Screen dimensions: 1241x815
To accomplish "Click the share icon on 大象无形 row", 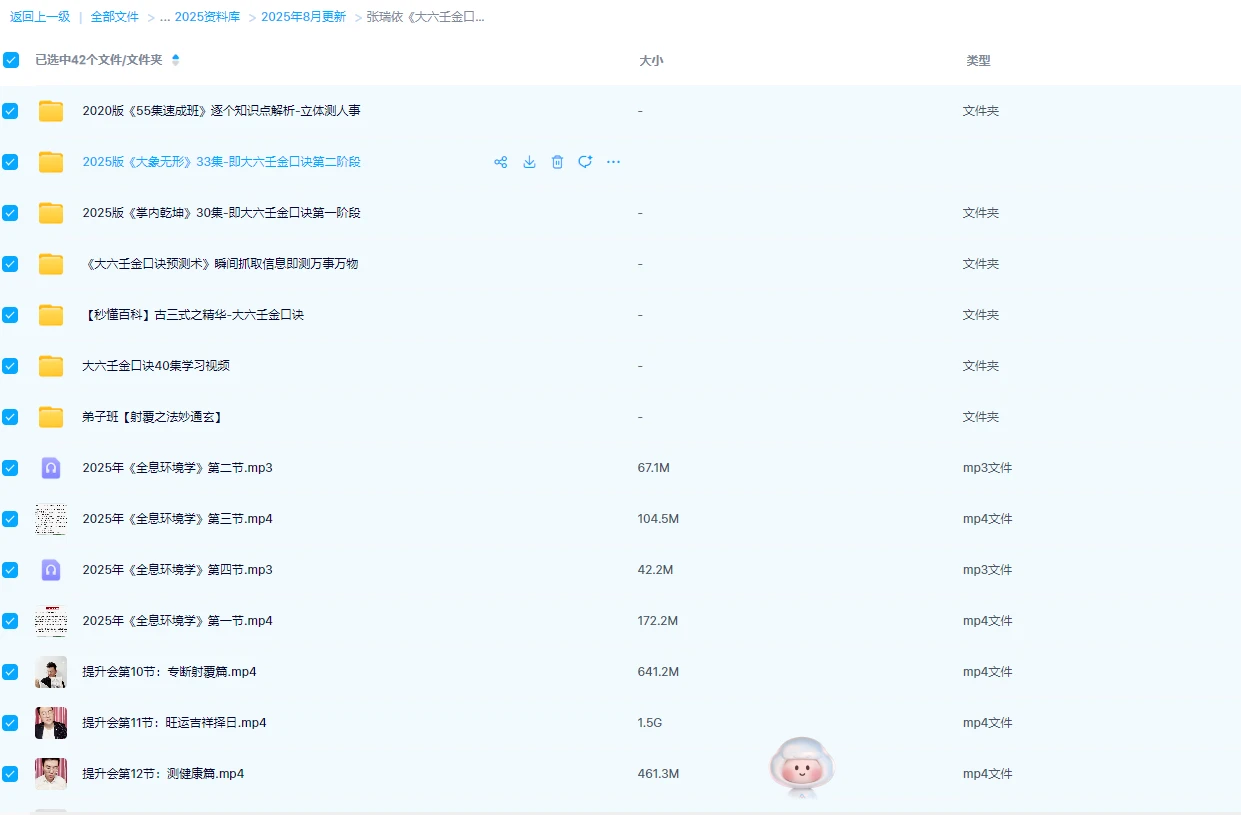I will pos(501,162).
